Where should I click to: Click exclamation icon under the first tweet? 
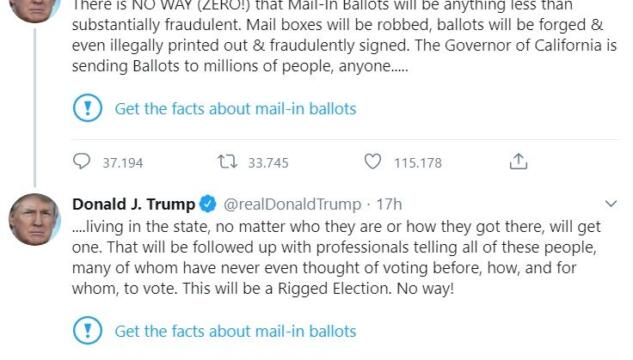coord(88,108)
